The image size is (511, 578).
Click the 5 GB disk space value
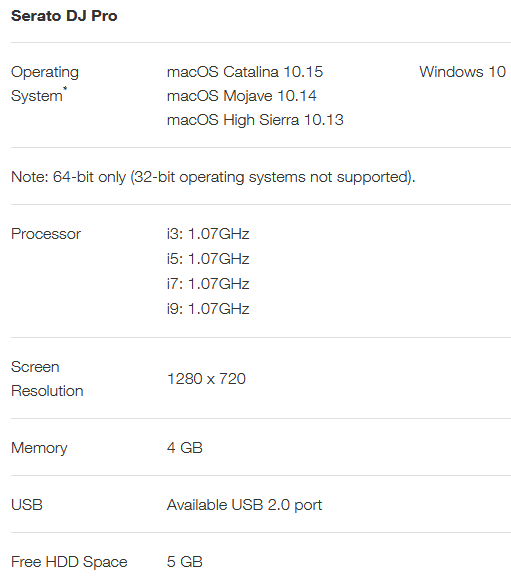pos(185,562)
